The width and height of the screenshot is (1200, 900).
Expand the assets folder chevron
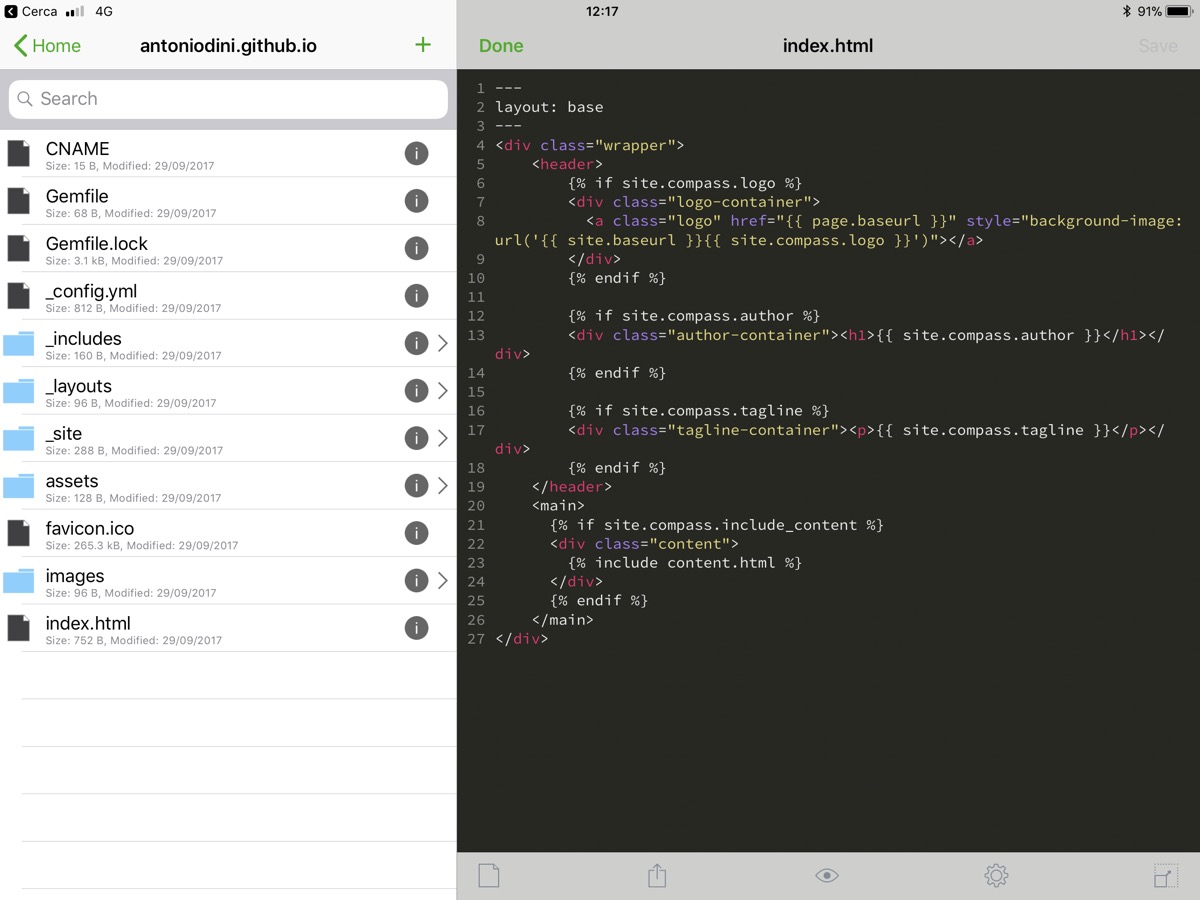pos(443,486)
